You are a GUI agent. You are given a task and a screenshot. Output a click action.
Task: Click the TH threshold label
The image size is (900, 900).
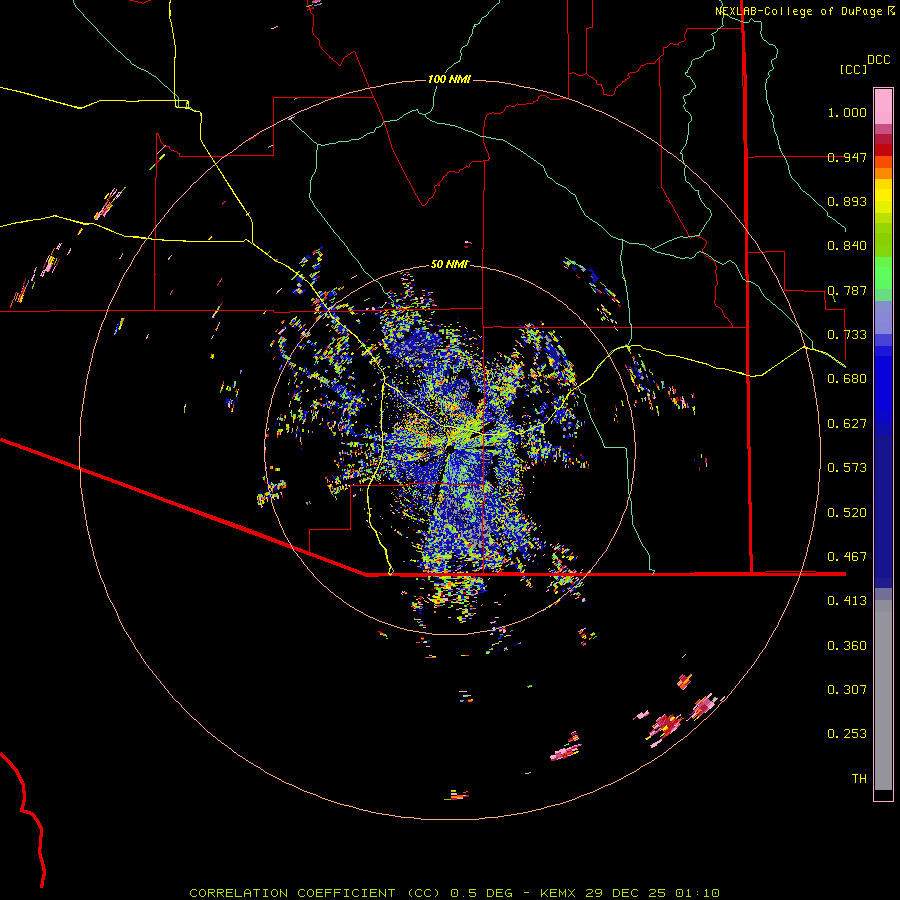(859, 779)
